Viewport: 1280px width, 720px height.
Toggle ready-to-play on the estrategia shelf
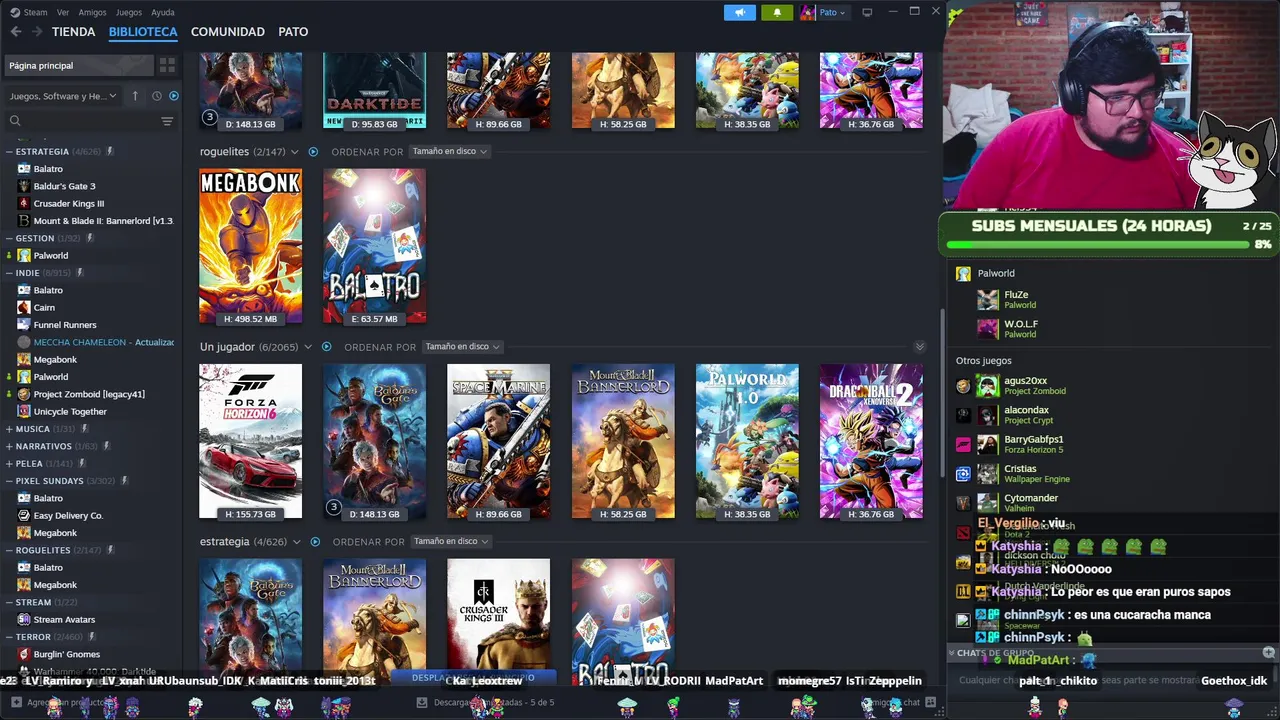(315, 542)
